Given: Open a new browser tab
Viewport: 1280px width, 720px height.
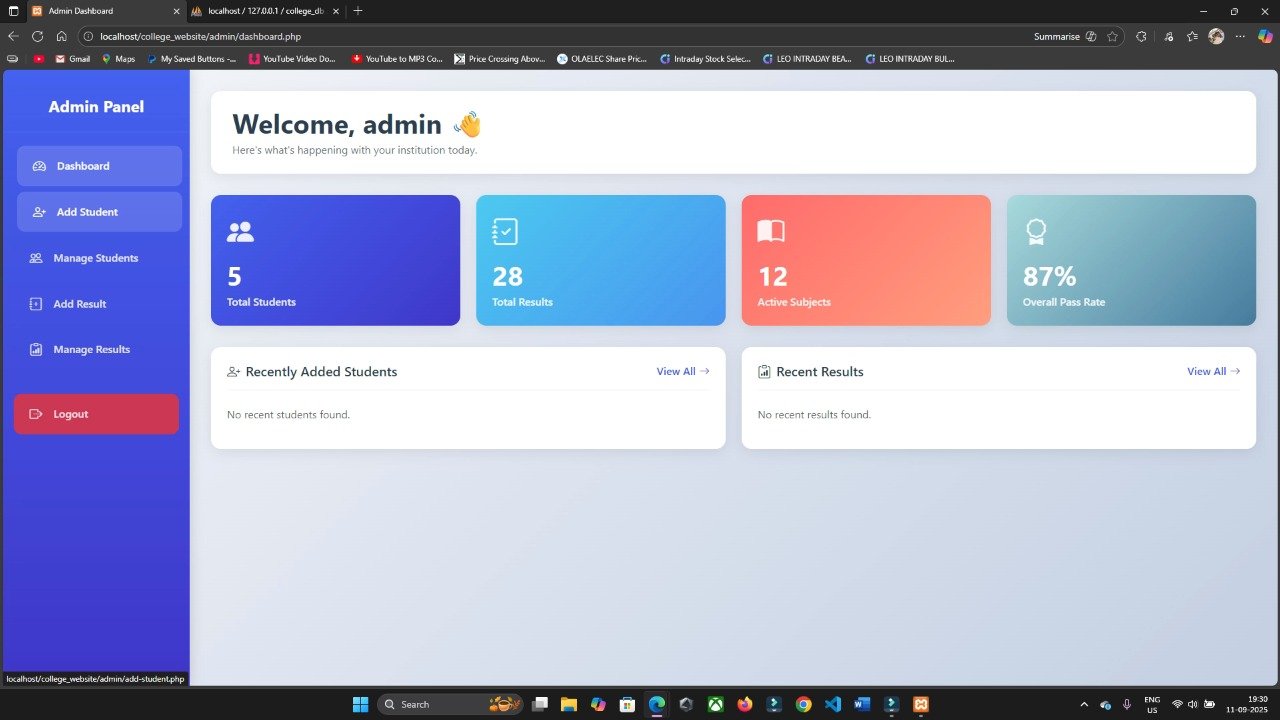Looking at the screenshot, I should click(358, 11).
